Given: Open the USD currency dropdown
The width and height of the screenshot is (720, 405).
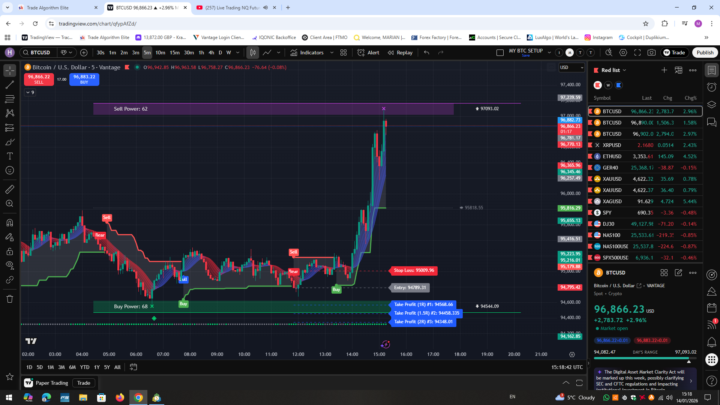Looking at the screenshot, I should tap(571, 68).
